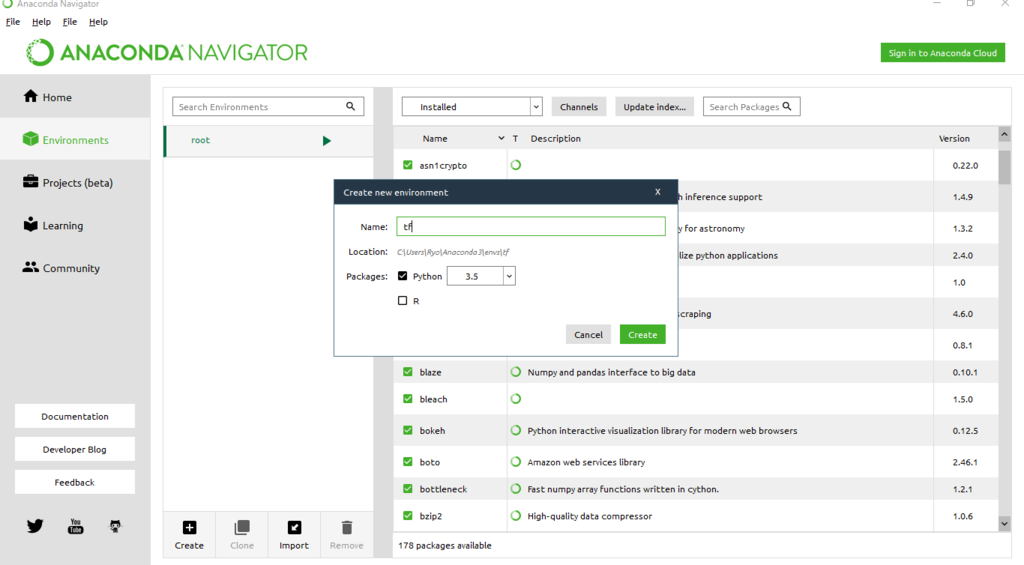Toggle the bottleneck package checkbox
The width and height of the screenshot is (1024, 565).
click(408, 488)
